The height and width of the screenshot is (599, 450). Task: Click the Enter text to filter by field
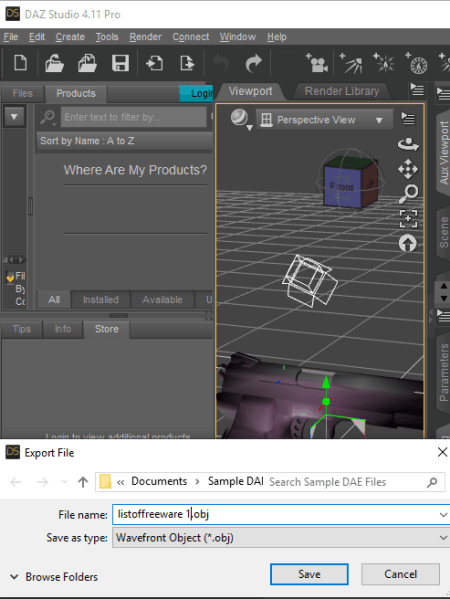click(x=134, y=117)
